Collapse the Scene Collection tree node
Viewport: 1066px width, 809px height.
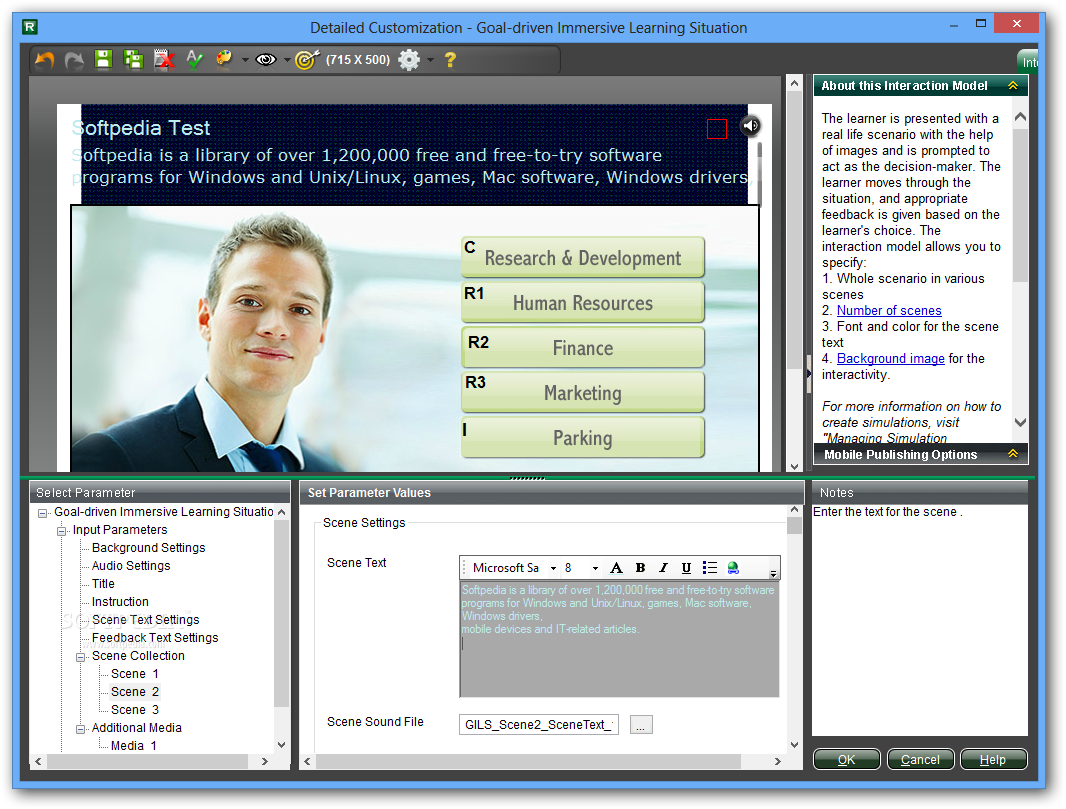80,657
